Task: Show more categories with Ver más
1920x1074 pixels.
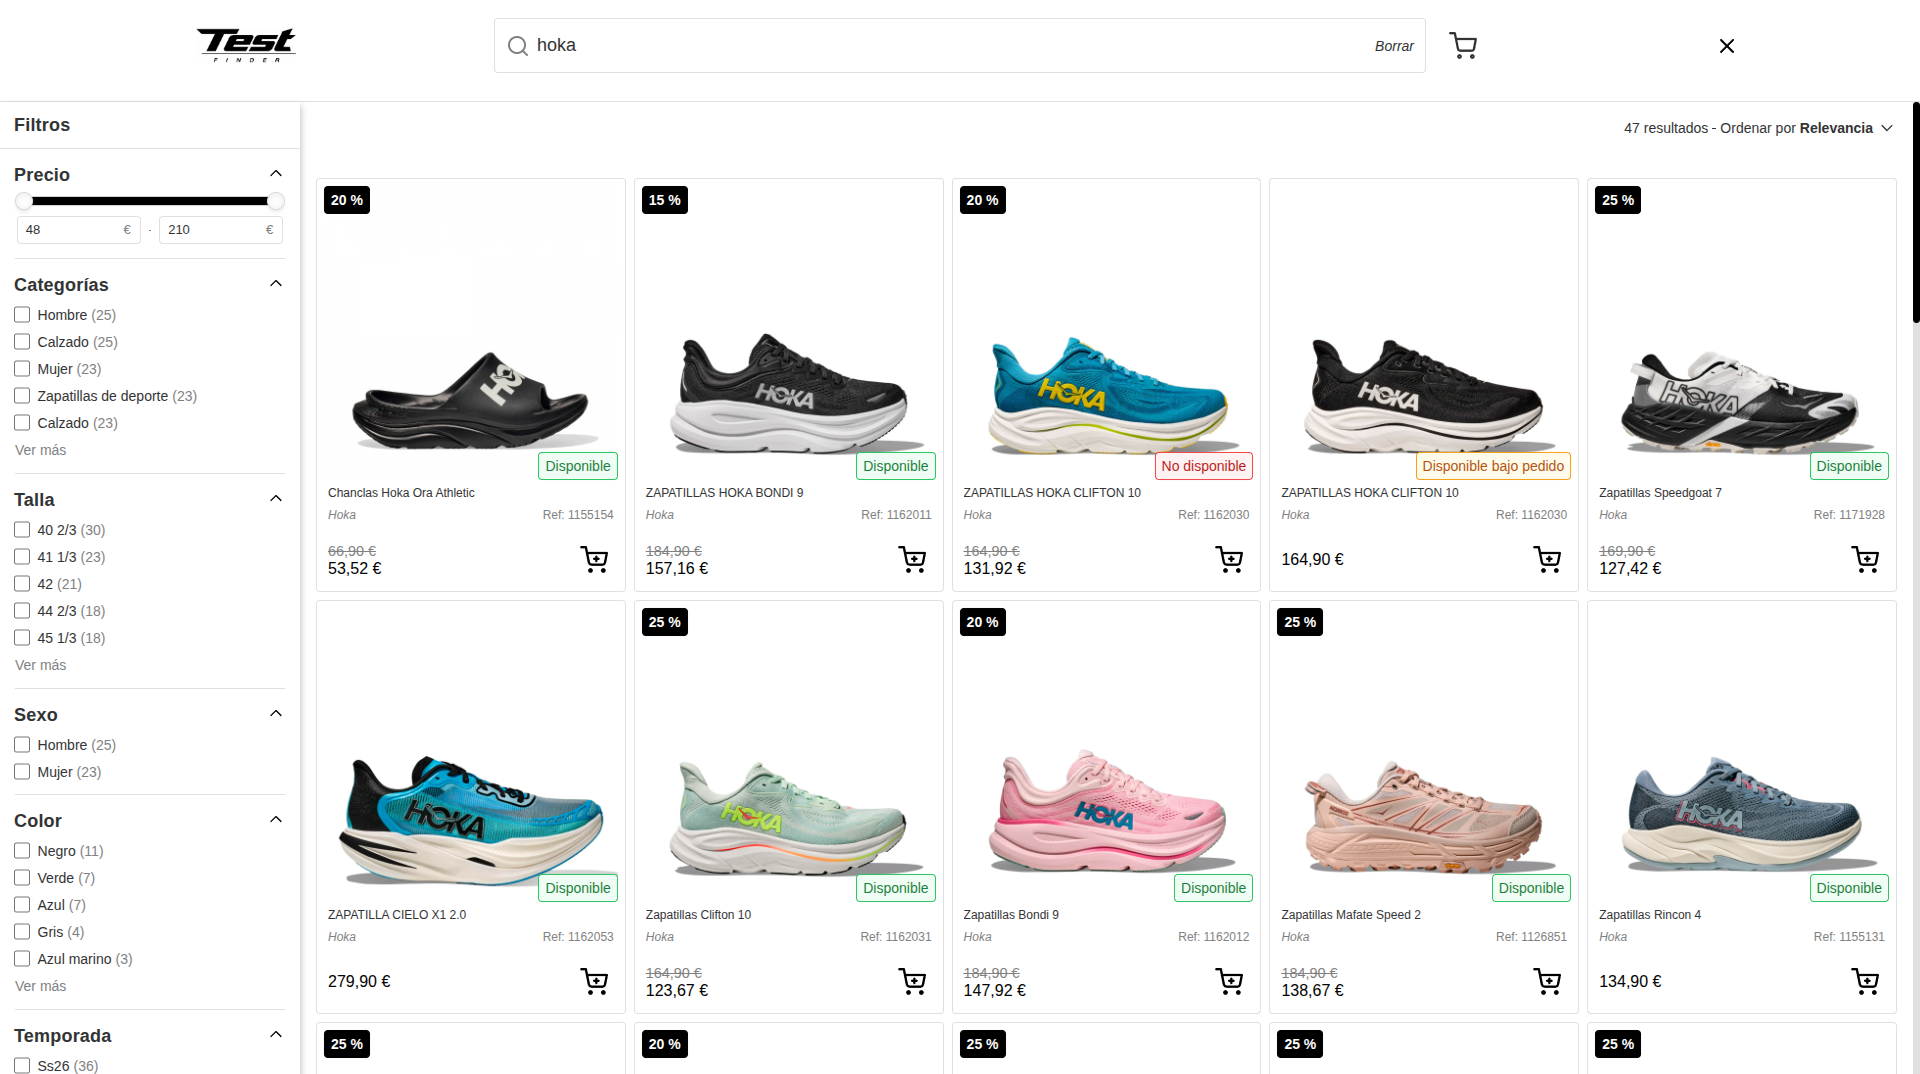Action: pos(40,450)
